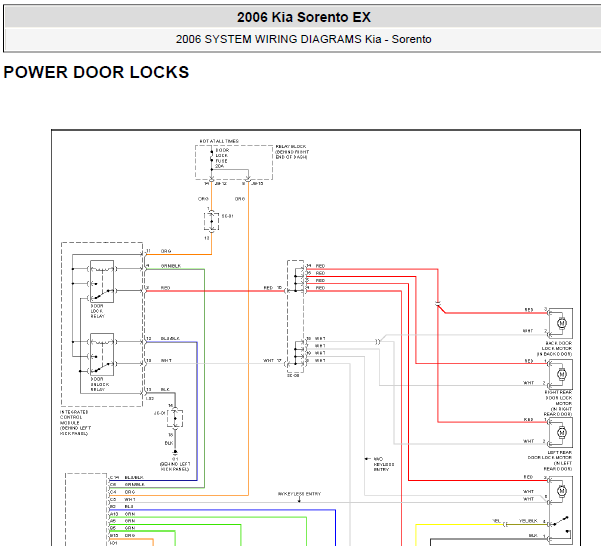
Task: Click the 'DOOR UNLOCK RELAY' caption
Action: pos(100,384)
